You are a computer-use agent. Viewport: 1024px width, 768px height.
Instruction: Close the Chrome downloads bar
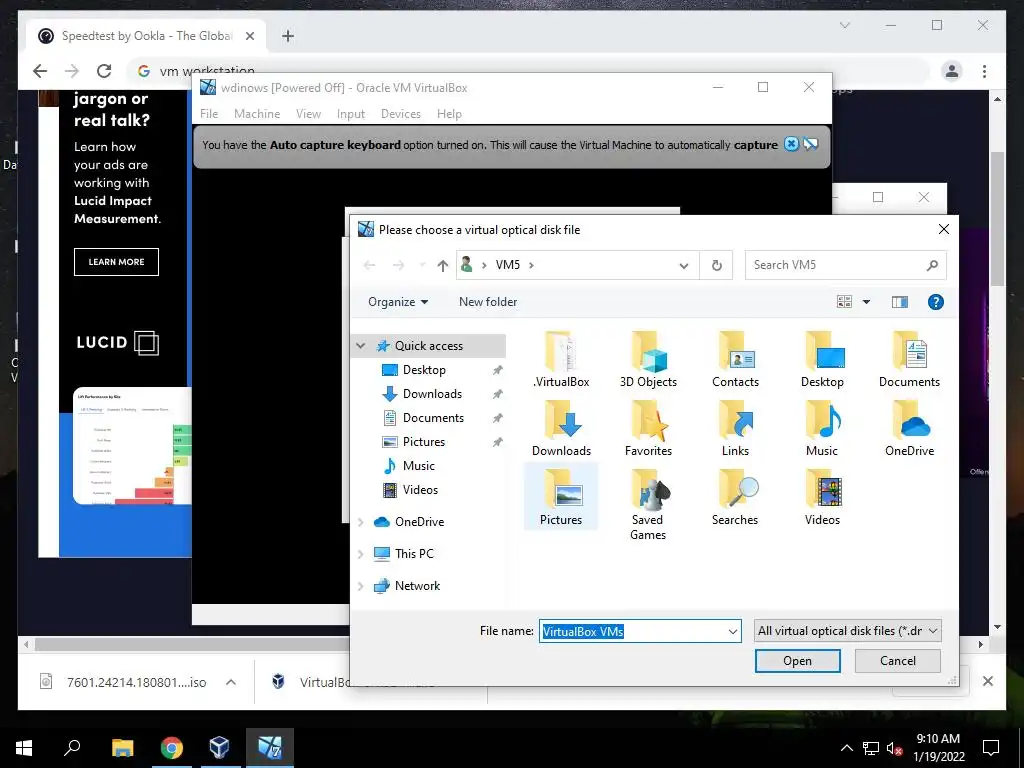(x=987, y=681)
